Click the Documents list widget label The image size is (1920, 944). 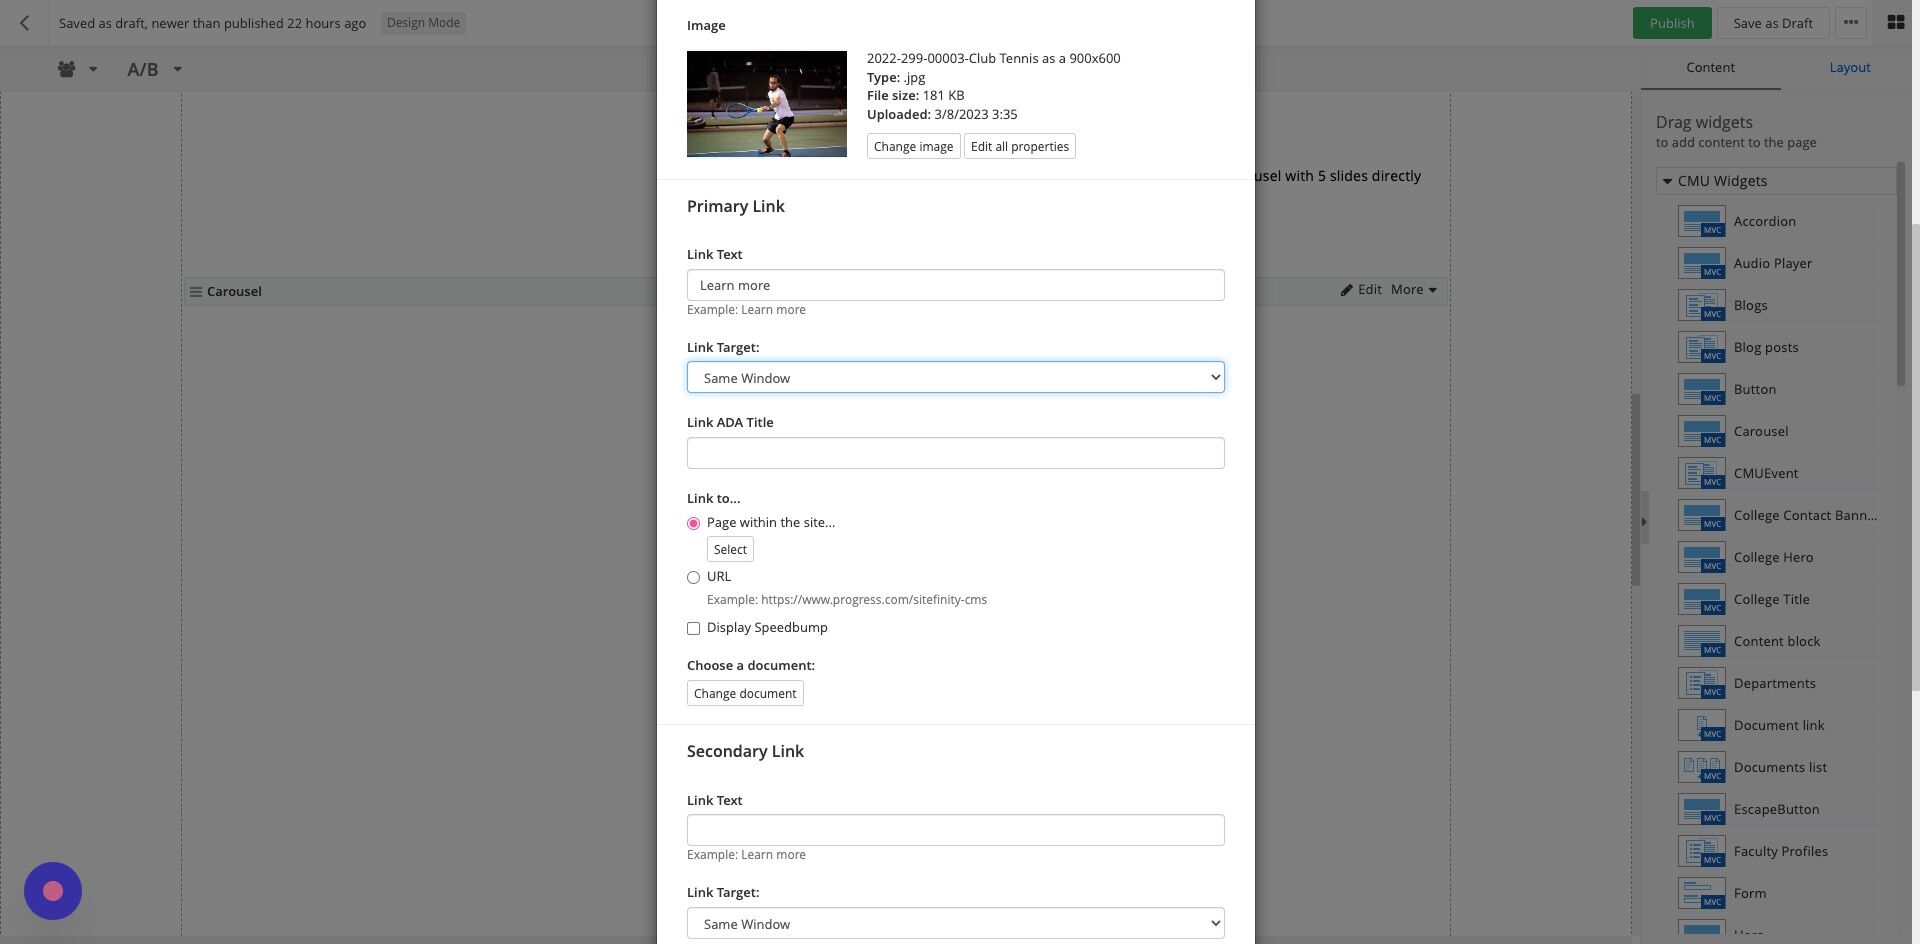point(1780,768)
